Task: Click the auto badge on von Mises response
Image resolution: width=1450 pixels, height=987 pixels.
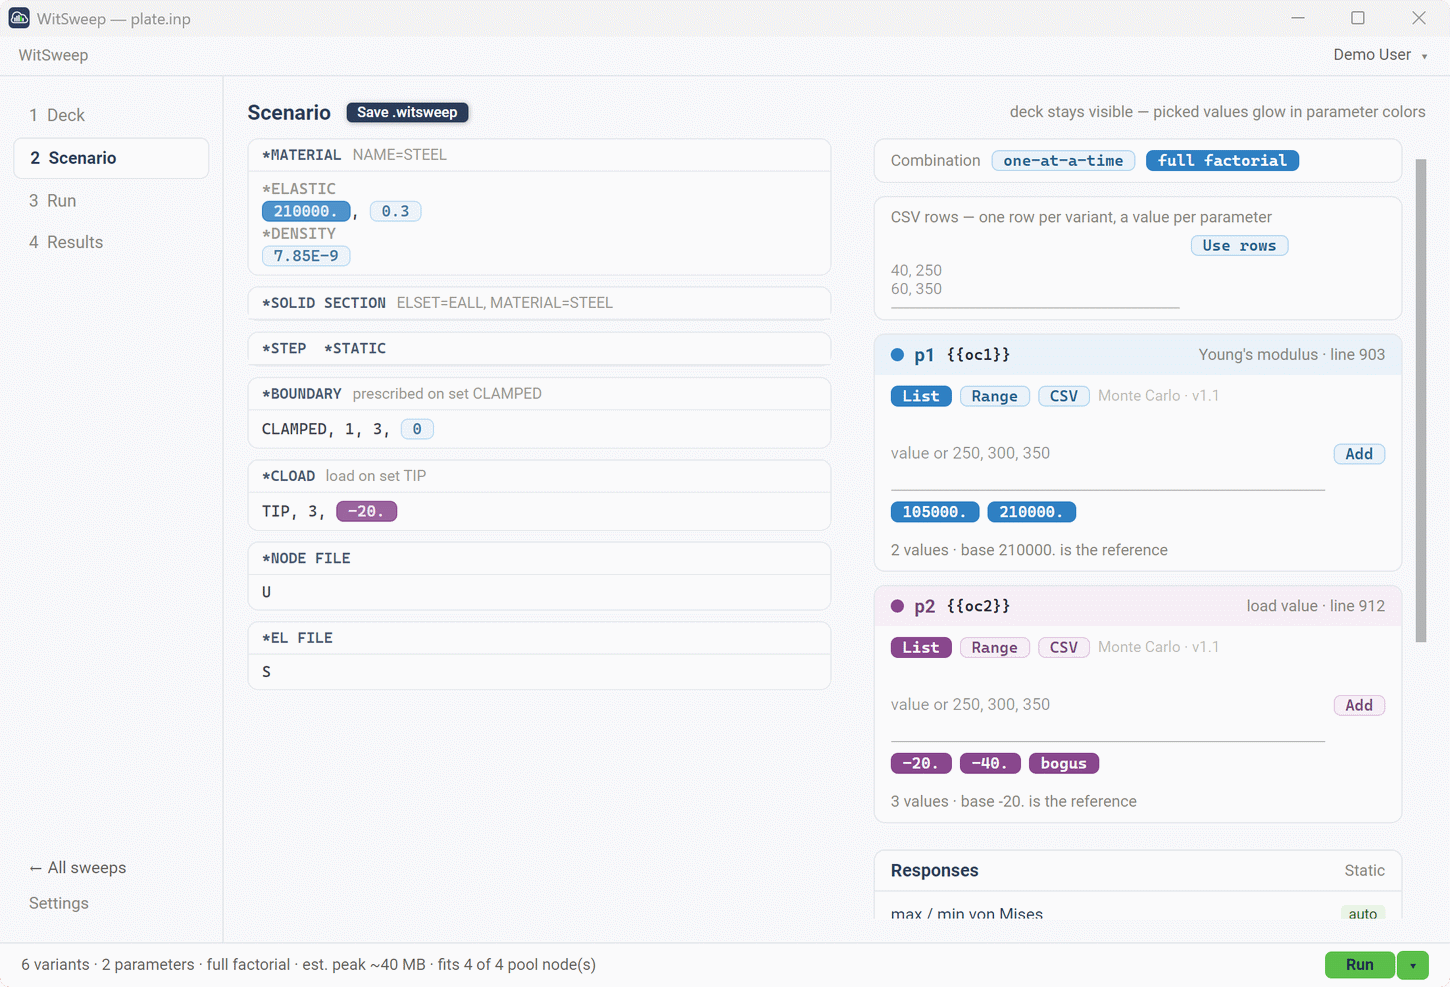Action: click(1362, 914)
